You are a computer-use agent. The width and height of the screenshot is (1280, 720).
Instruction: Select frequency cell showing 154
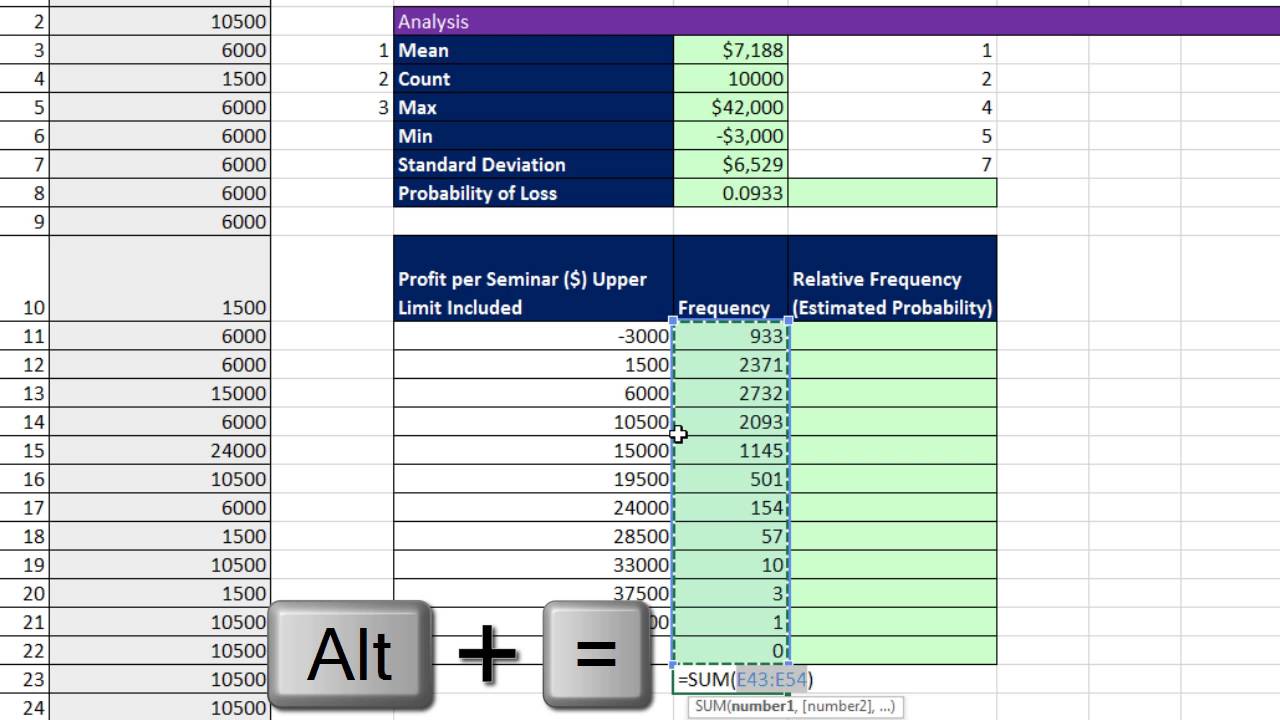pos(731,508)
